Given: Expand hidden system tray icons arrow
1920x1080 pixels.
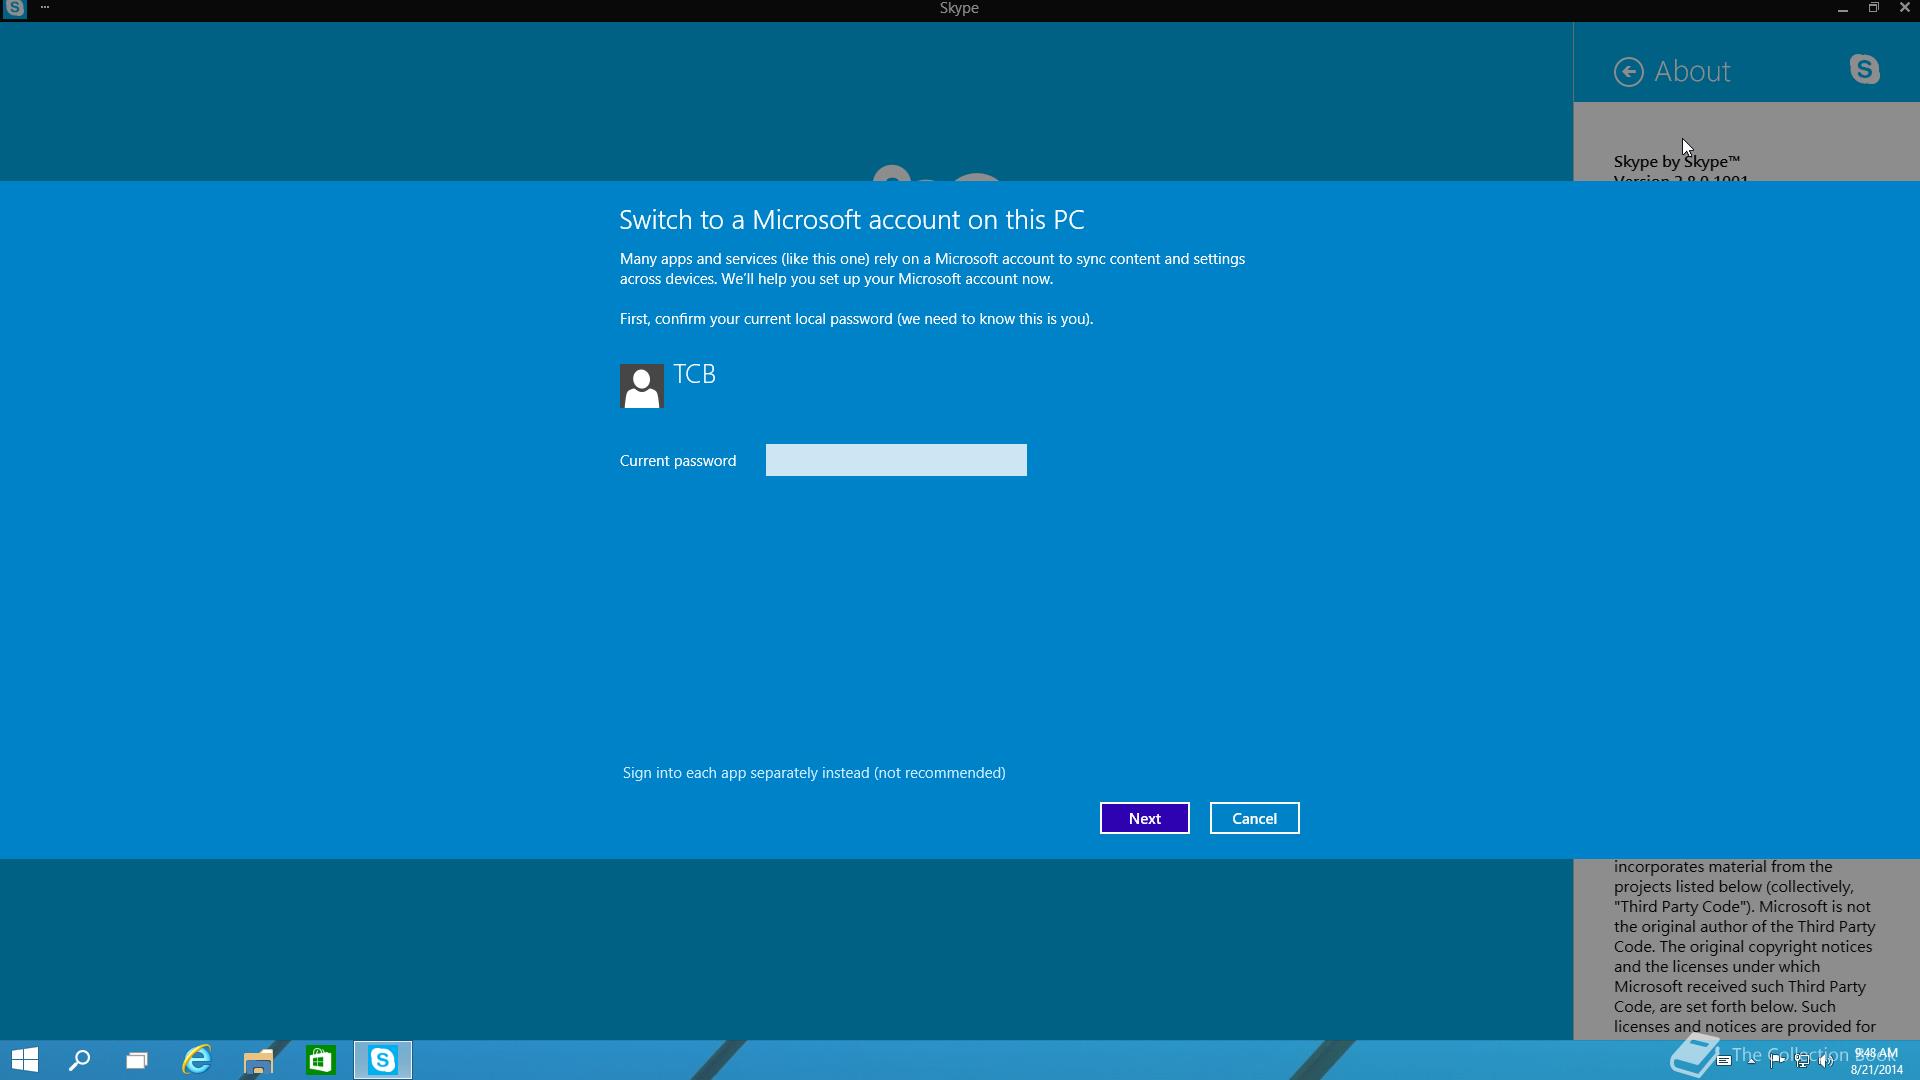Looking at the screenshot, I should [1751, 1062].
